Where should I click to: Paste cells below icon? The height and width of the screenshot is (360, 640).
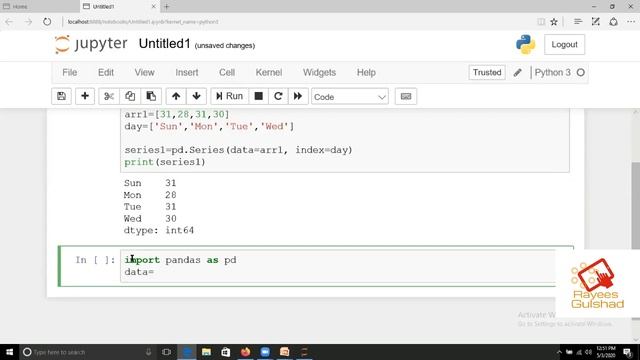tap(151, 96)
